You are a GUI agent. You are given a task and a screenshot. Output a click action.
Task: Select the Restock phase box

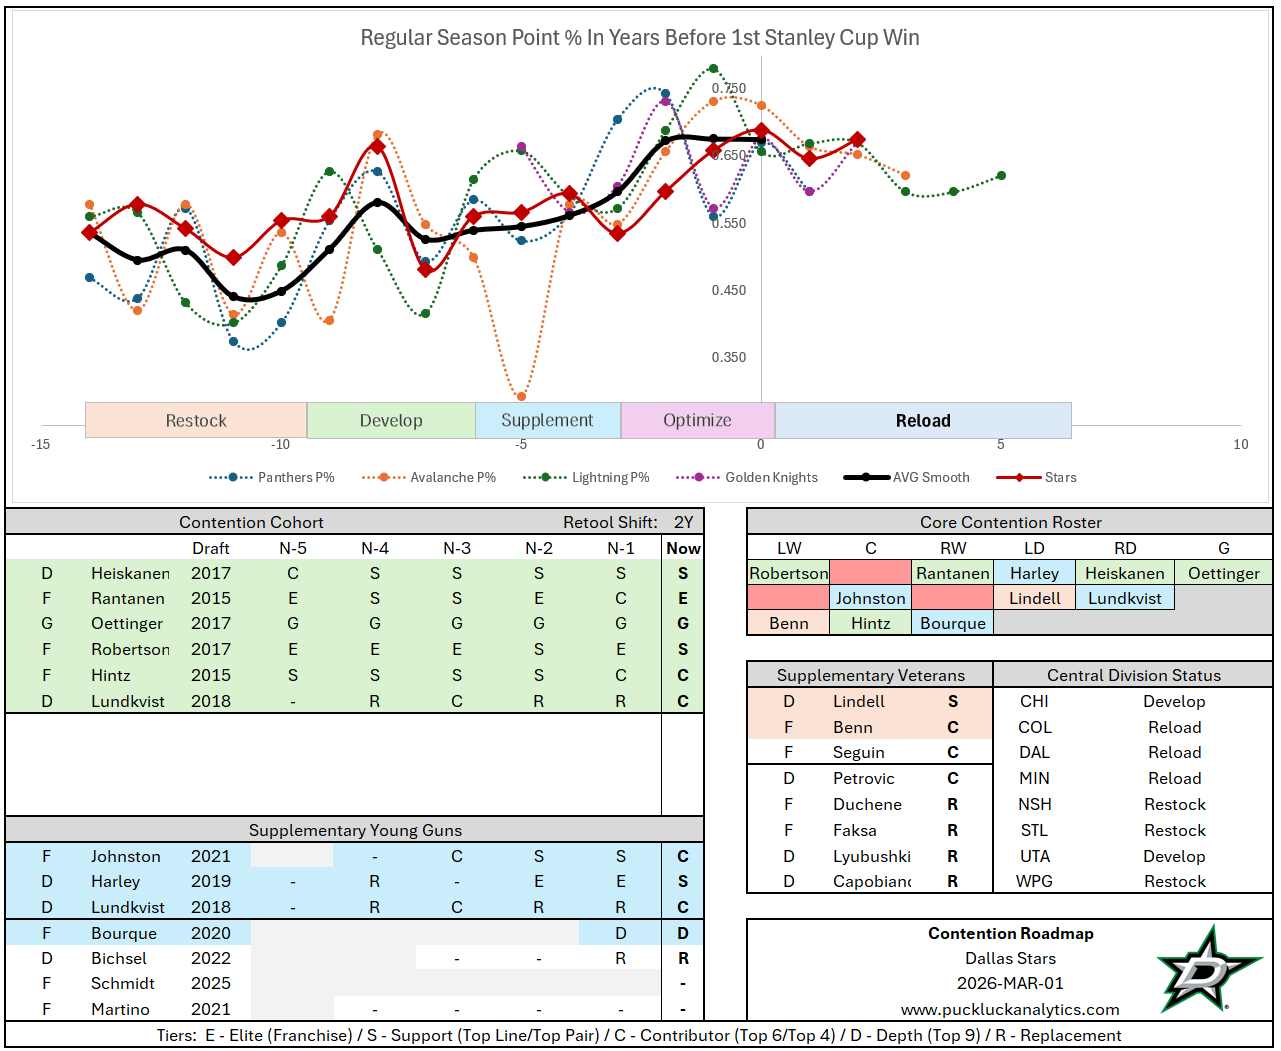pyautogui.click(x=196, y=421)
